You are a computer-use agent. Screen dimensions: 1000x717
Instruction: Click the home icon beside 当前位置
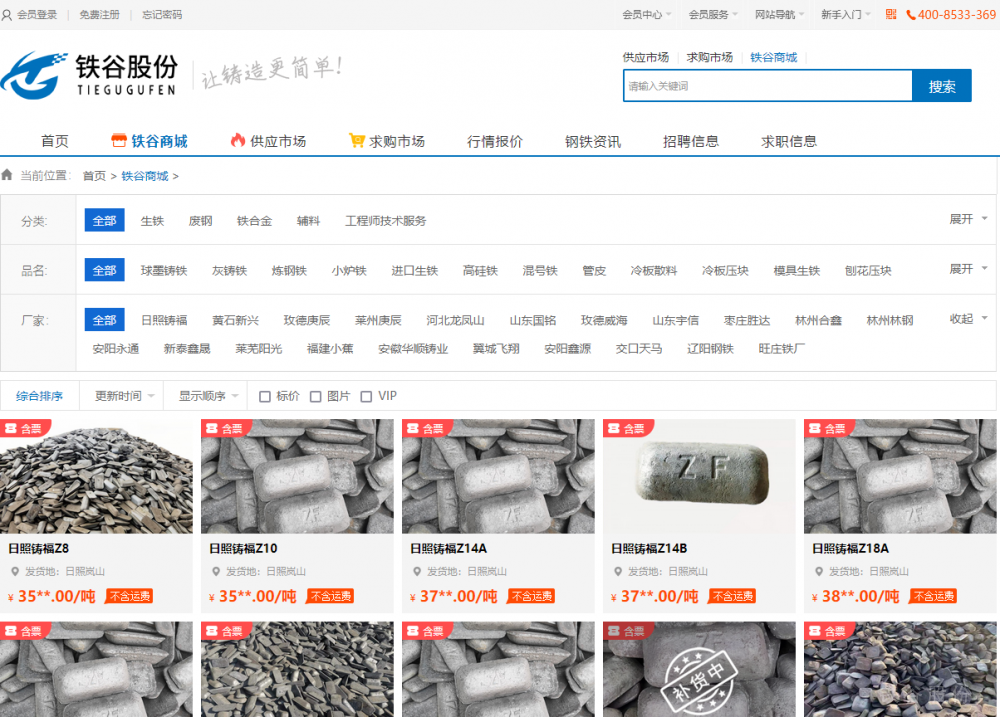[8, 175]
